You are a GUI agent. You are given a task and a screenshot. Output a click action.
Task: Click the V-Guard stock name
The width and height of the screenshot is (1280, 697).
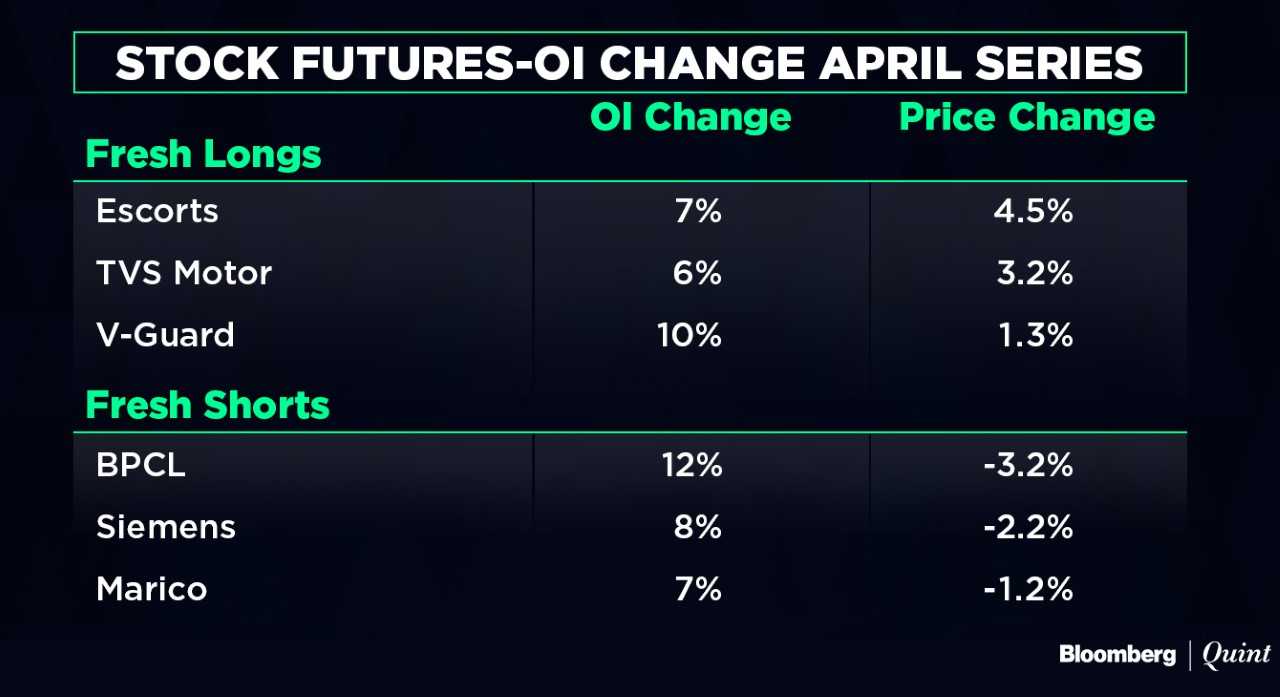165,334
